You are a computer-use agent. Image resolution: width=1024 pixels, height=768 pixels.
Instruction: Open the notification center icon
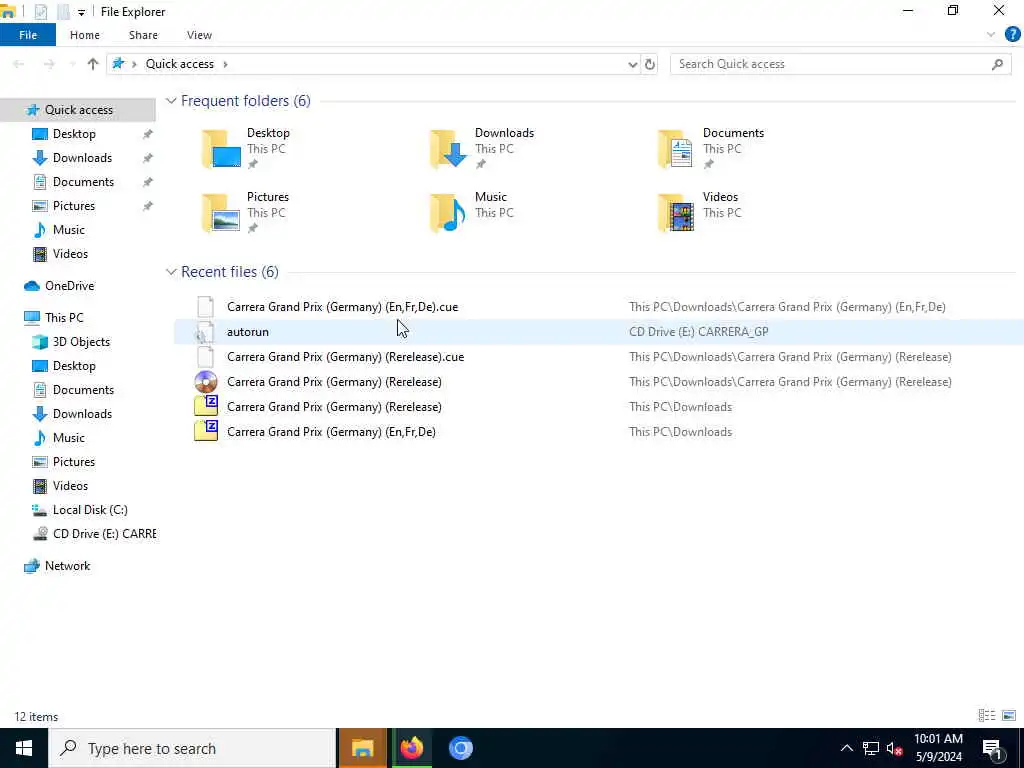click(993, 749)
